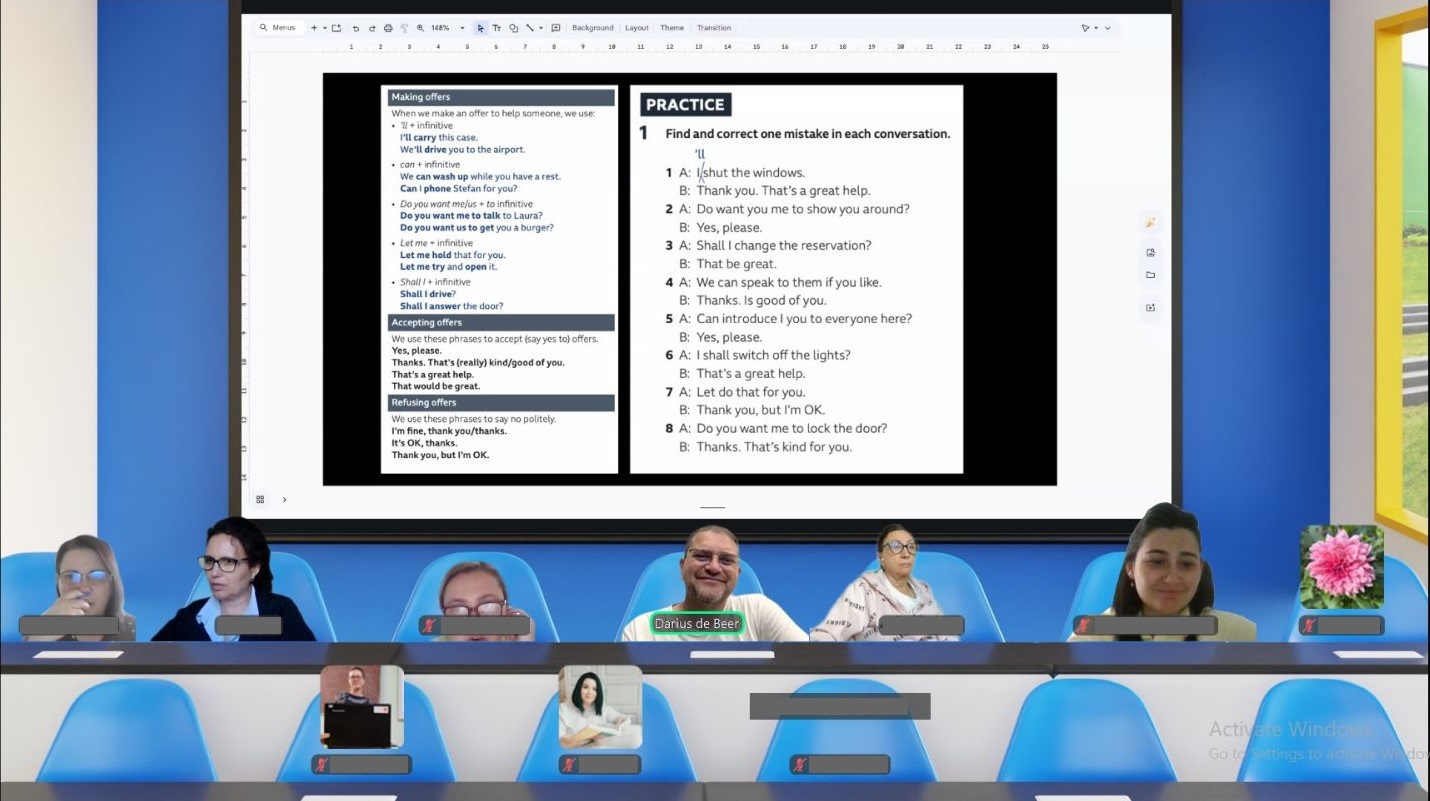Screen dimensions: 1430x801
Task: Click the zoom magnifier tool
Action: tap(420, 28)
